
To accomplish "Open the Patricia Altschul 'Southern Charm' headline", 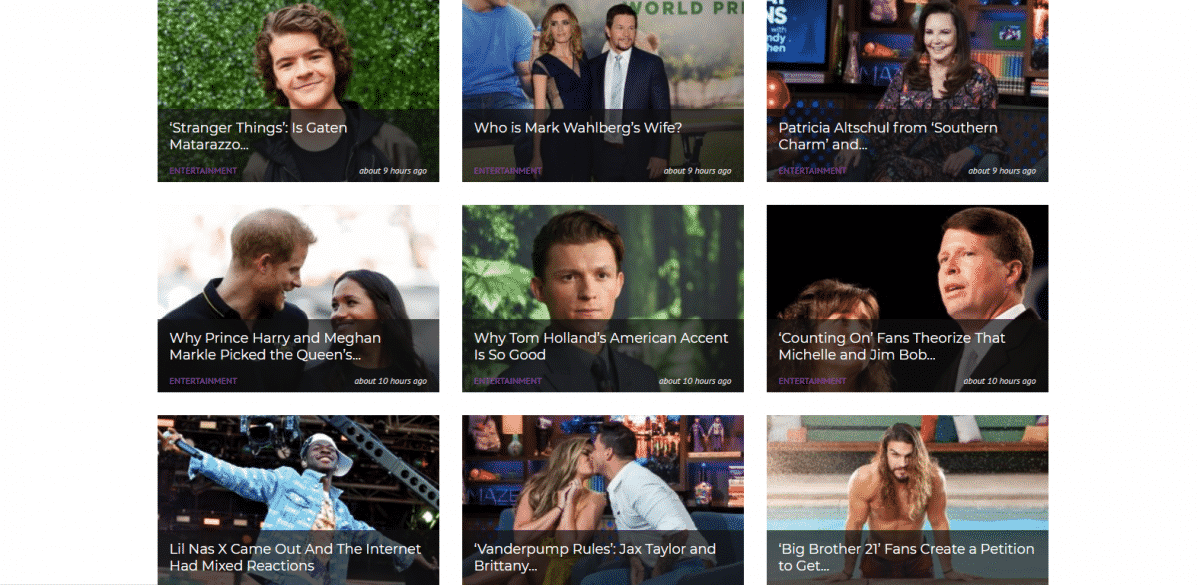I will coord(888,136).
